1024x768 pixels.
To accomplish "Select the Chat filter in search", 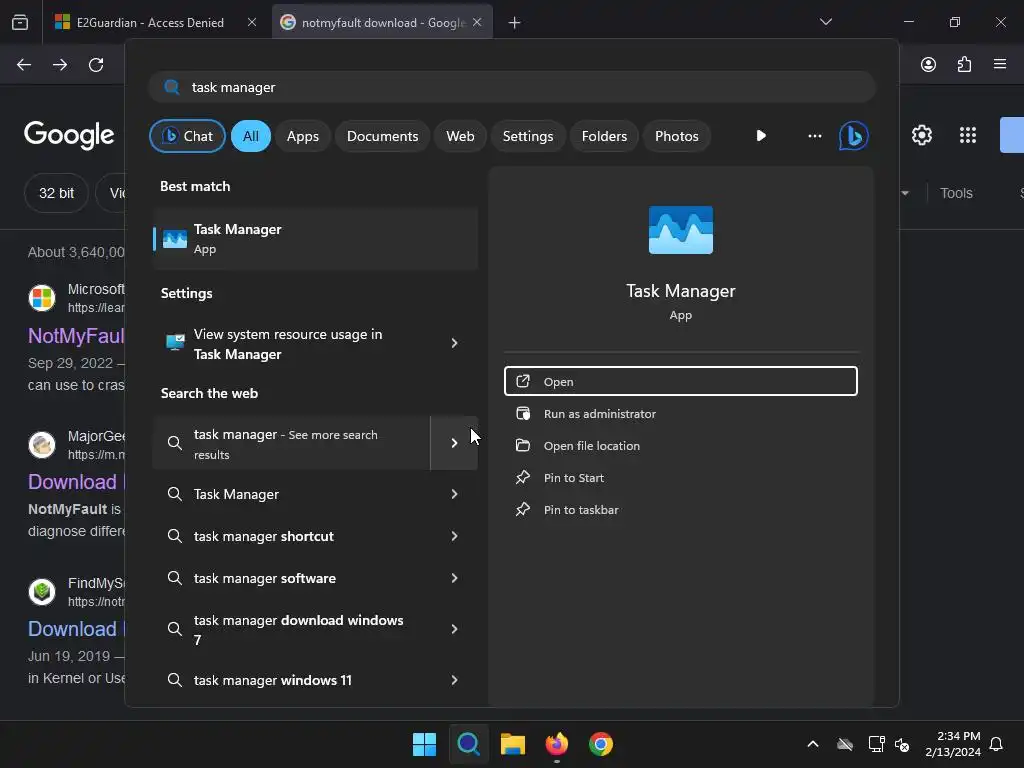I will pyautogui.click(x=187, y=136).
